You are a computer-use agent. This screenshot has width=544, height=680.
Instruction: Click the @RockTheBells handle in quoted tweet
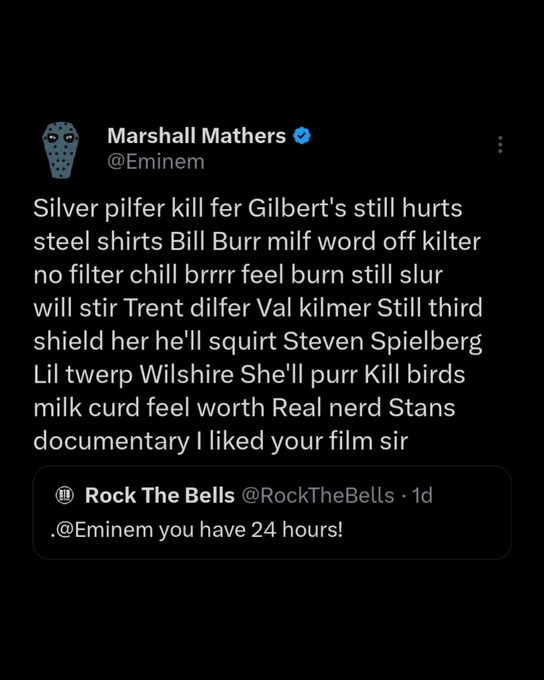click(318, 495)
